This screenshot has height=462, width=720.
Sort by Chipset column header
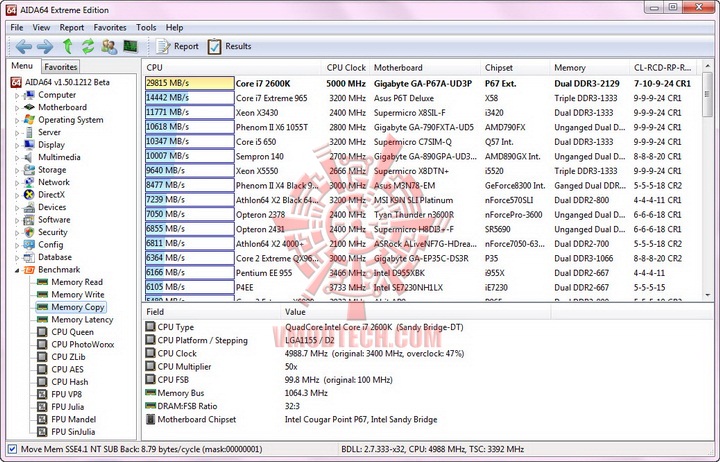515,68
